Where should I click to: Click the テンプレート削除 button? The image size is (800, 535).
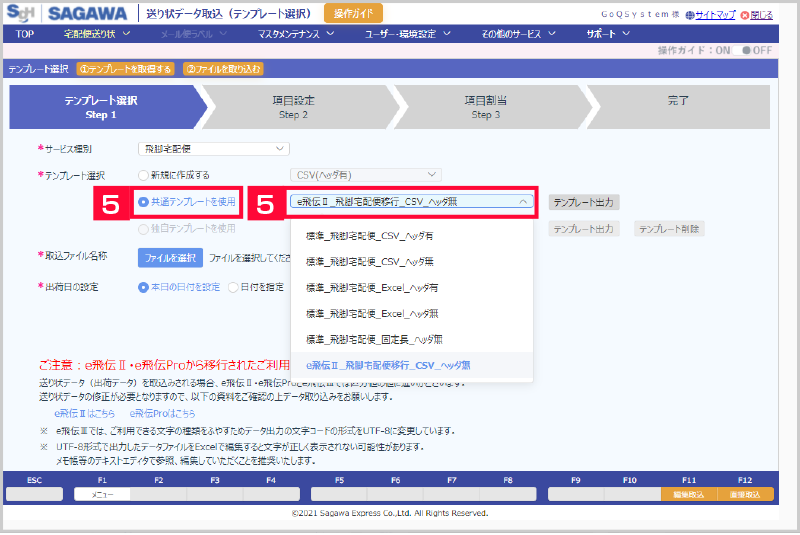(669, 229)
